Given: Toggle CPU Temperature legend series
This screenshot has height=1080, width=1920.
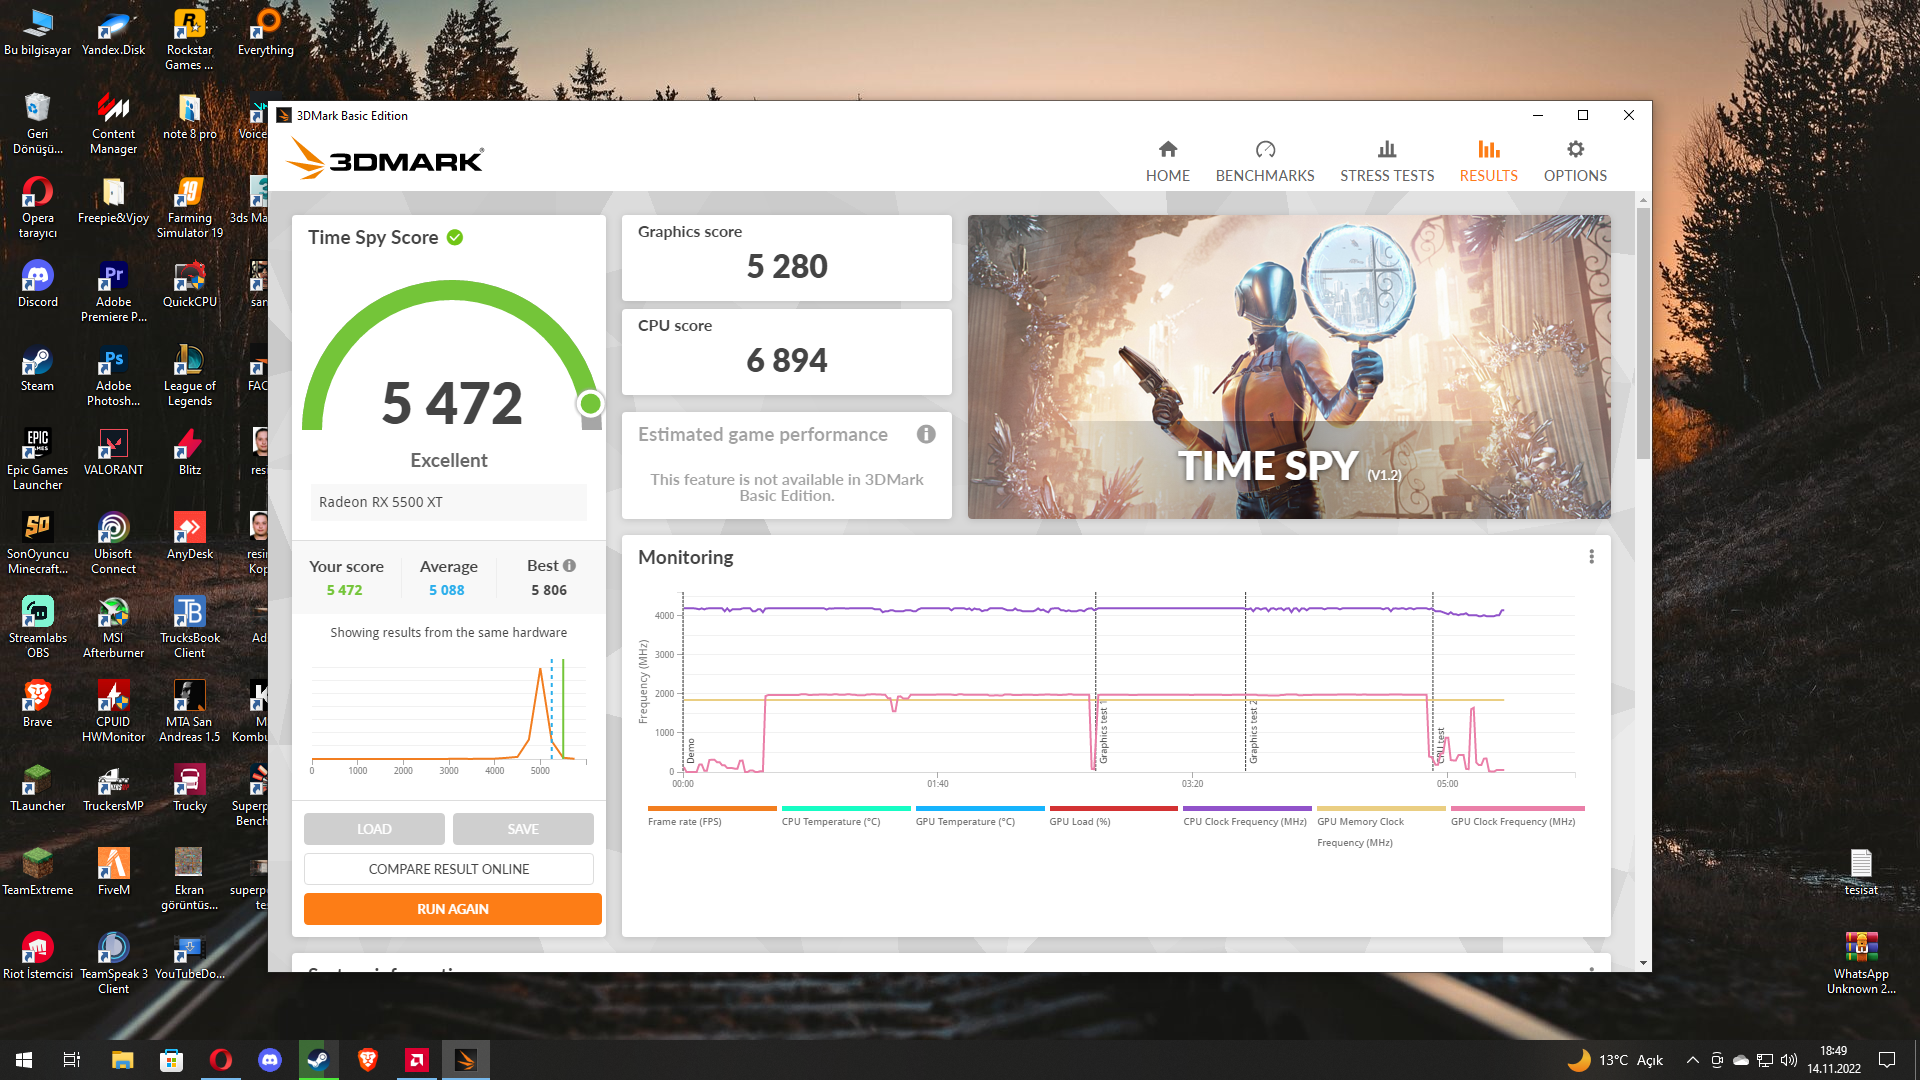Looking at the screenshot, I should point(845,815).
